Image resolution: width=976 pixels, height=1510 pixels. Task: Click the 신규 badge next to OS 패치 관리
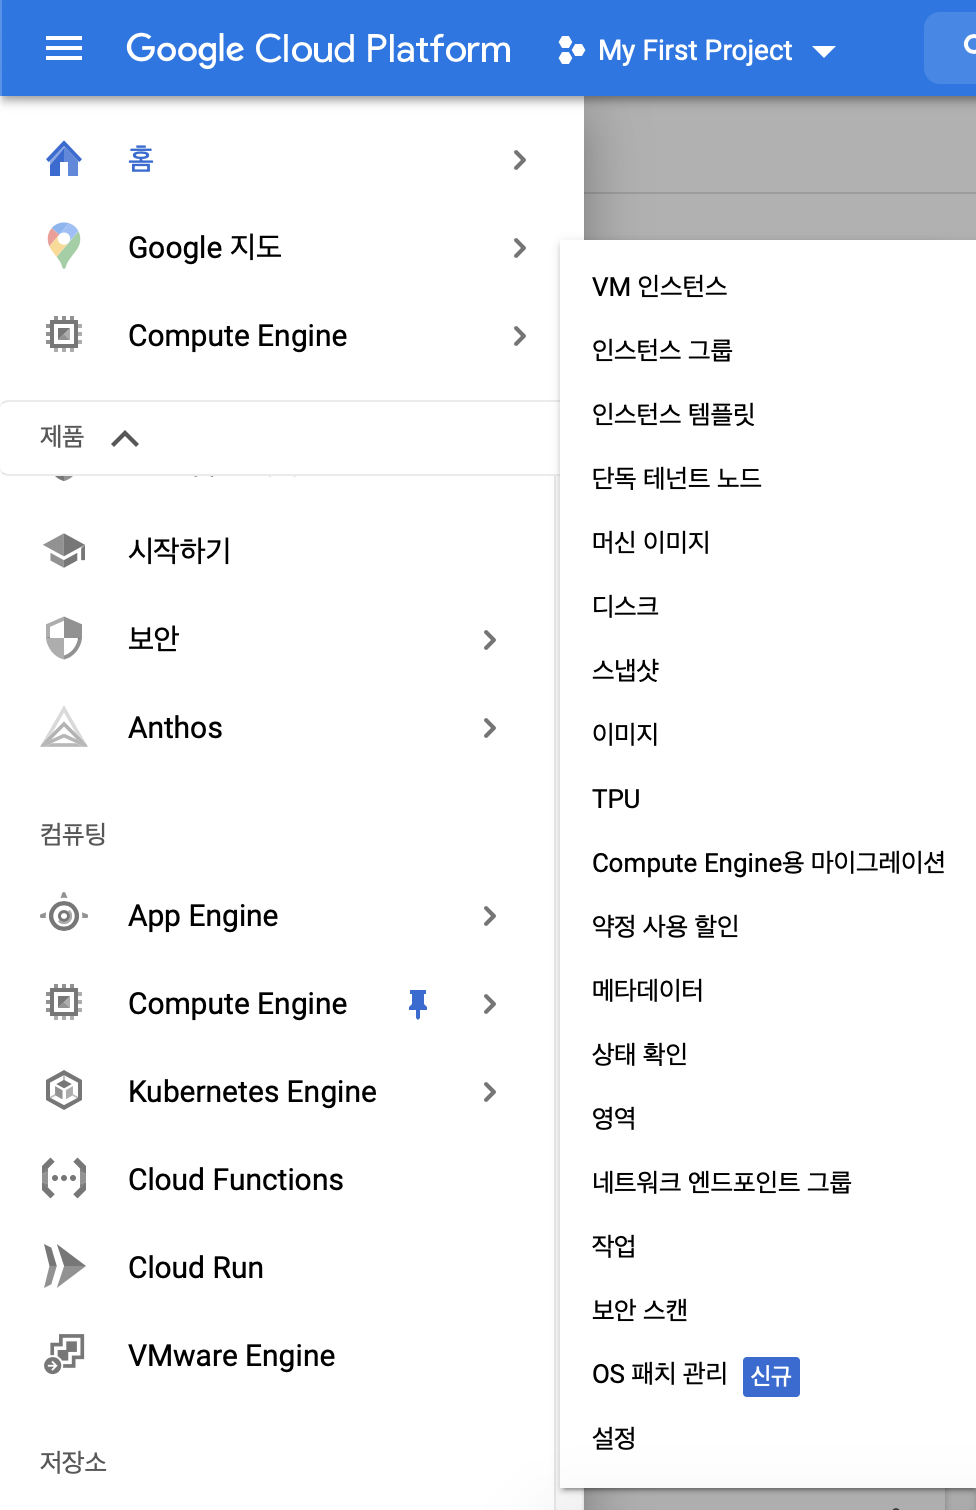tap(771, 1377)
